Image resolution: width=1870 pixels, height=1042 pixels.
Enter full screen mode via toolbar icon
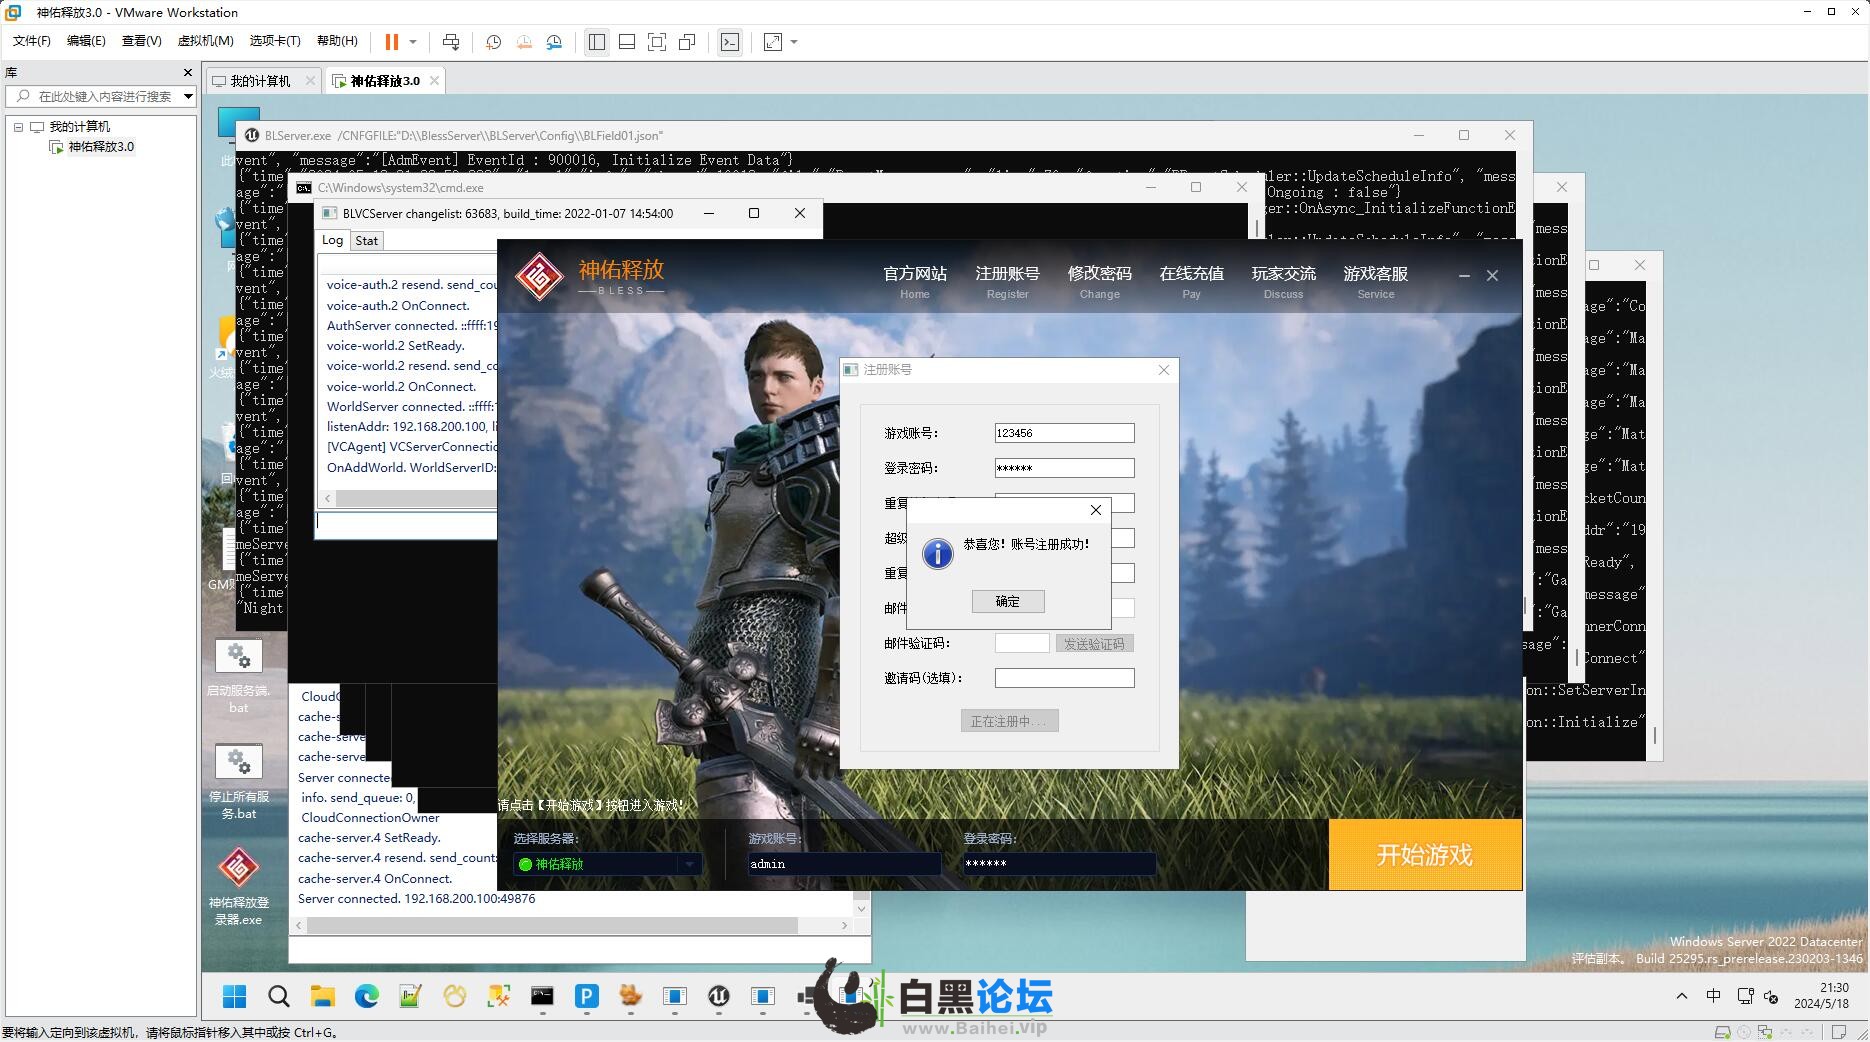pyautogui.click(x=657, y=42)
